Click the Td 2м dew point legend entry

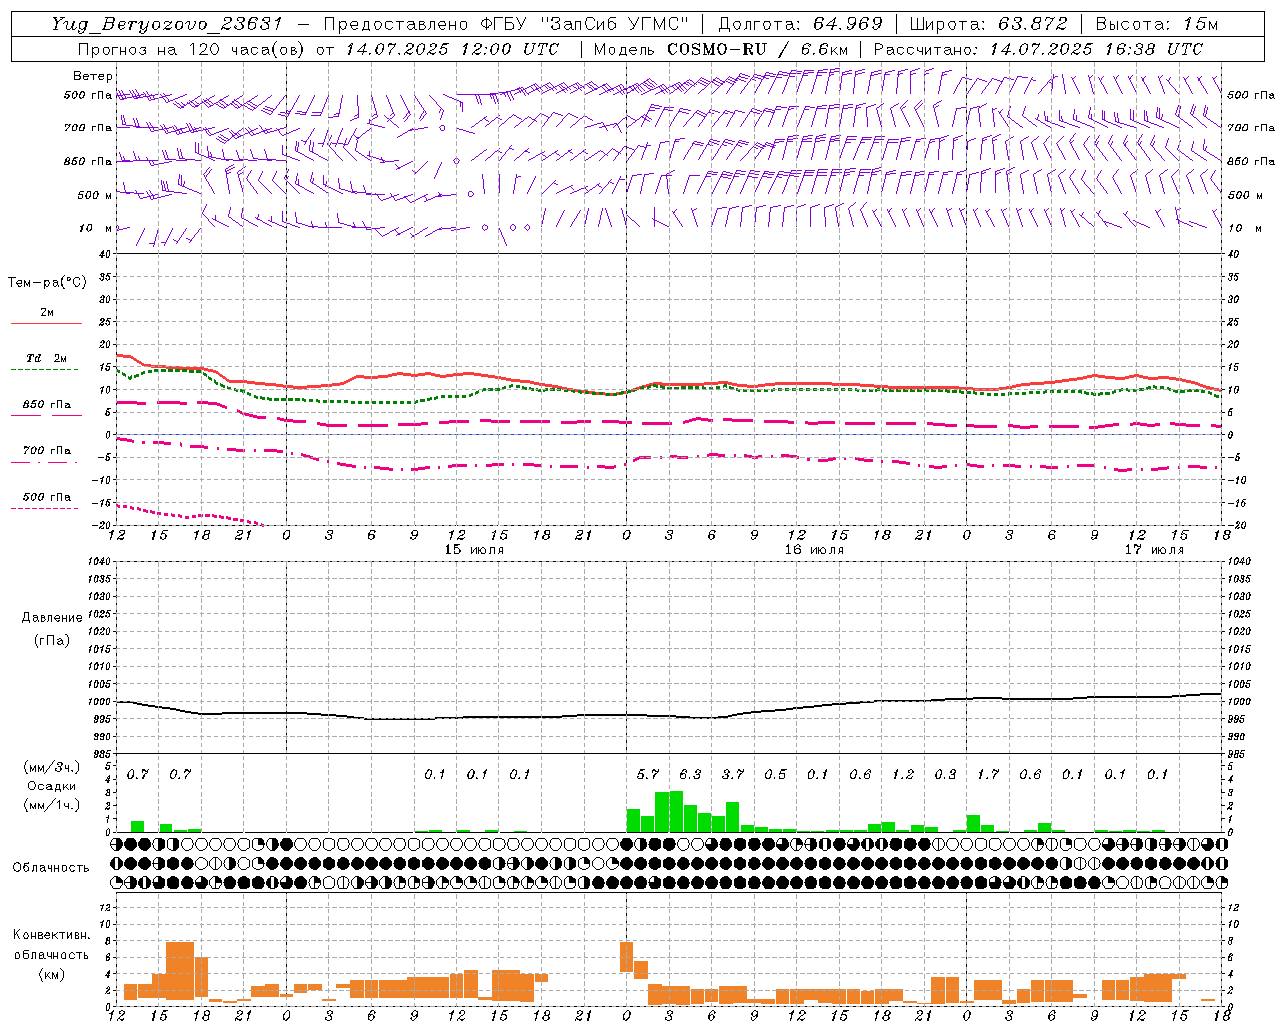pyautogui.click(x=46, y=358)
